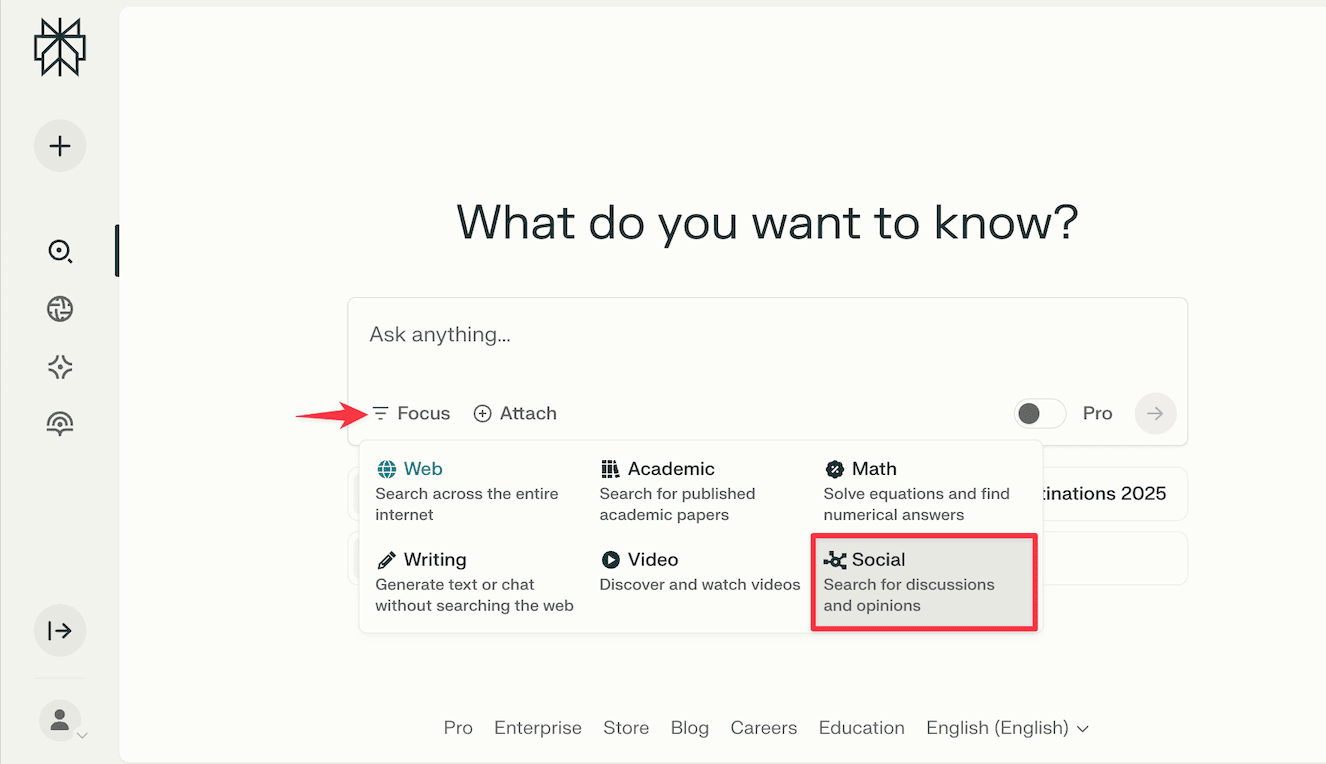Click the Perplexity logo icon

coord(60,46)
